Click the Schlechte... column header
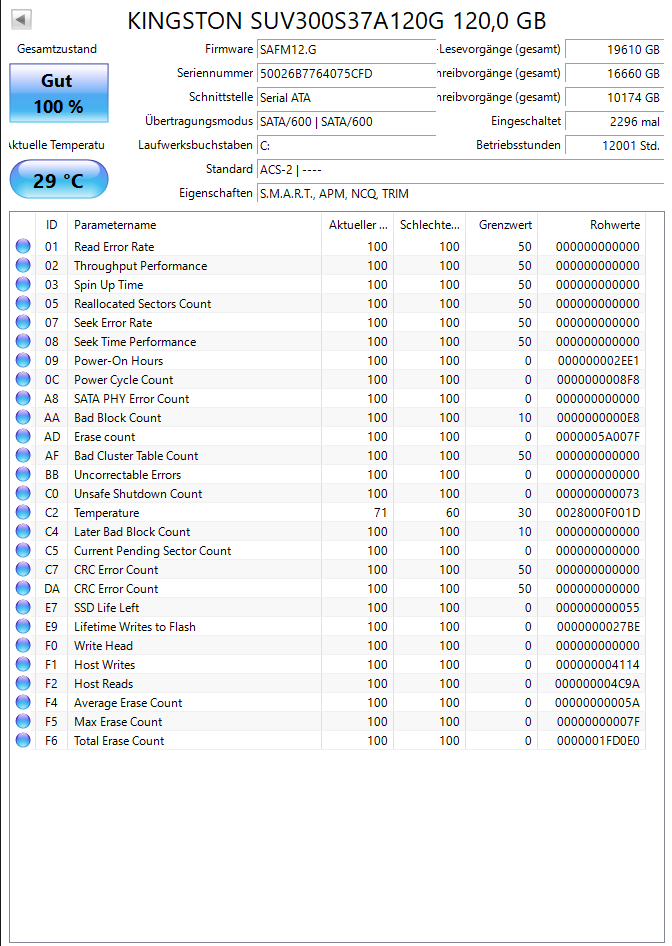Viewport: 672px width, 946px height. (x=430, y=225)
